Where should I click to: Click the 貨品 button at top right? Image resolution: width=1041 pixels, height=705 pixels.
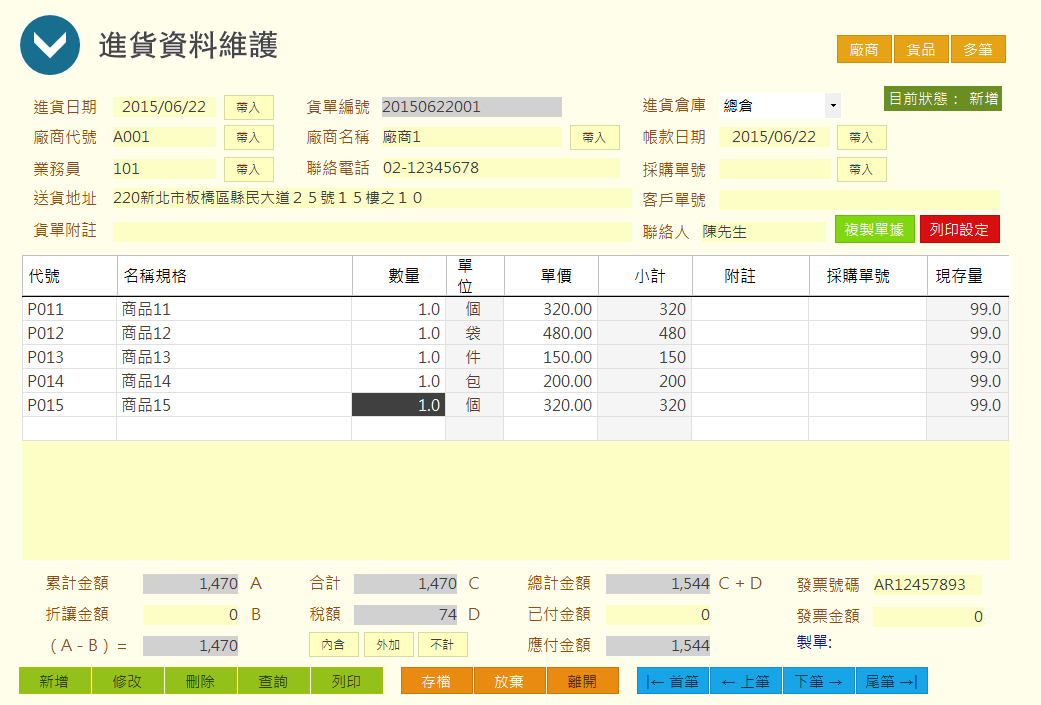tap(921, 49)
